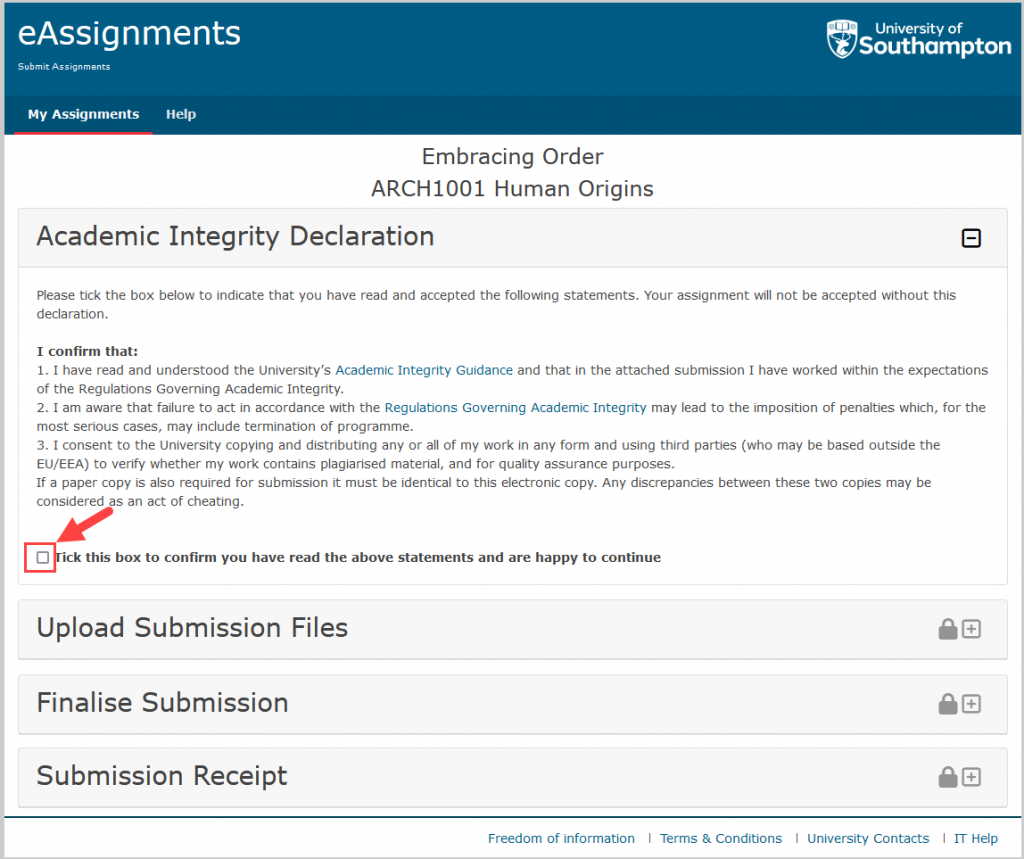Expand the Submission Receipt plus icon
This screenshot has width=1024, height=859.
point(971,777)
